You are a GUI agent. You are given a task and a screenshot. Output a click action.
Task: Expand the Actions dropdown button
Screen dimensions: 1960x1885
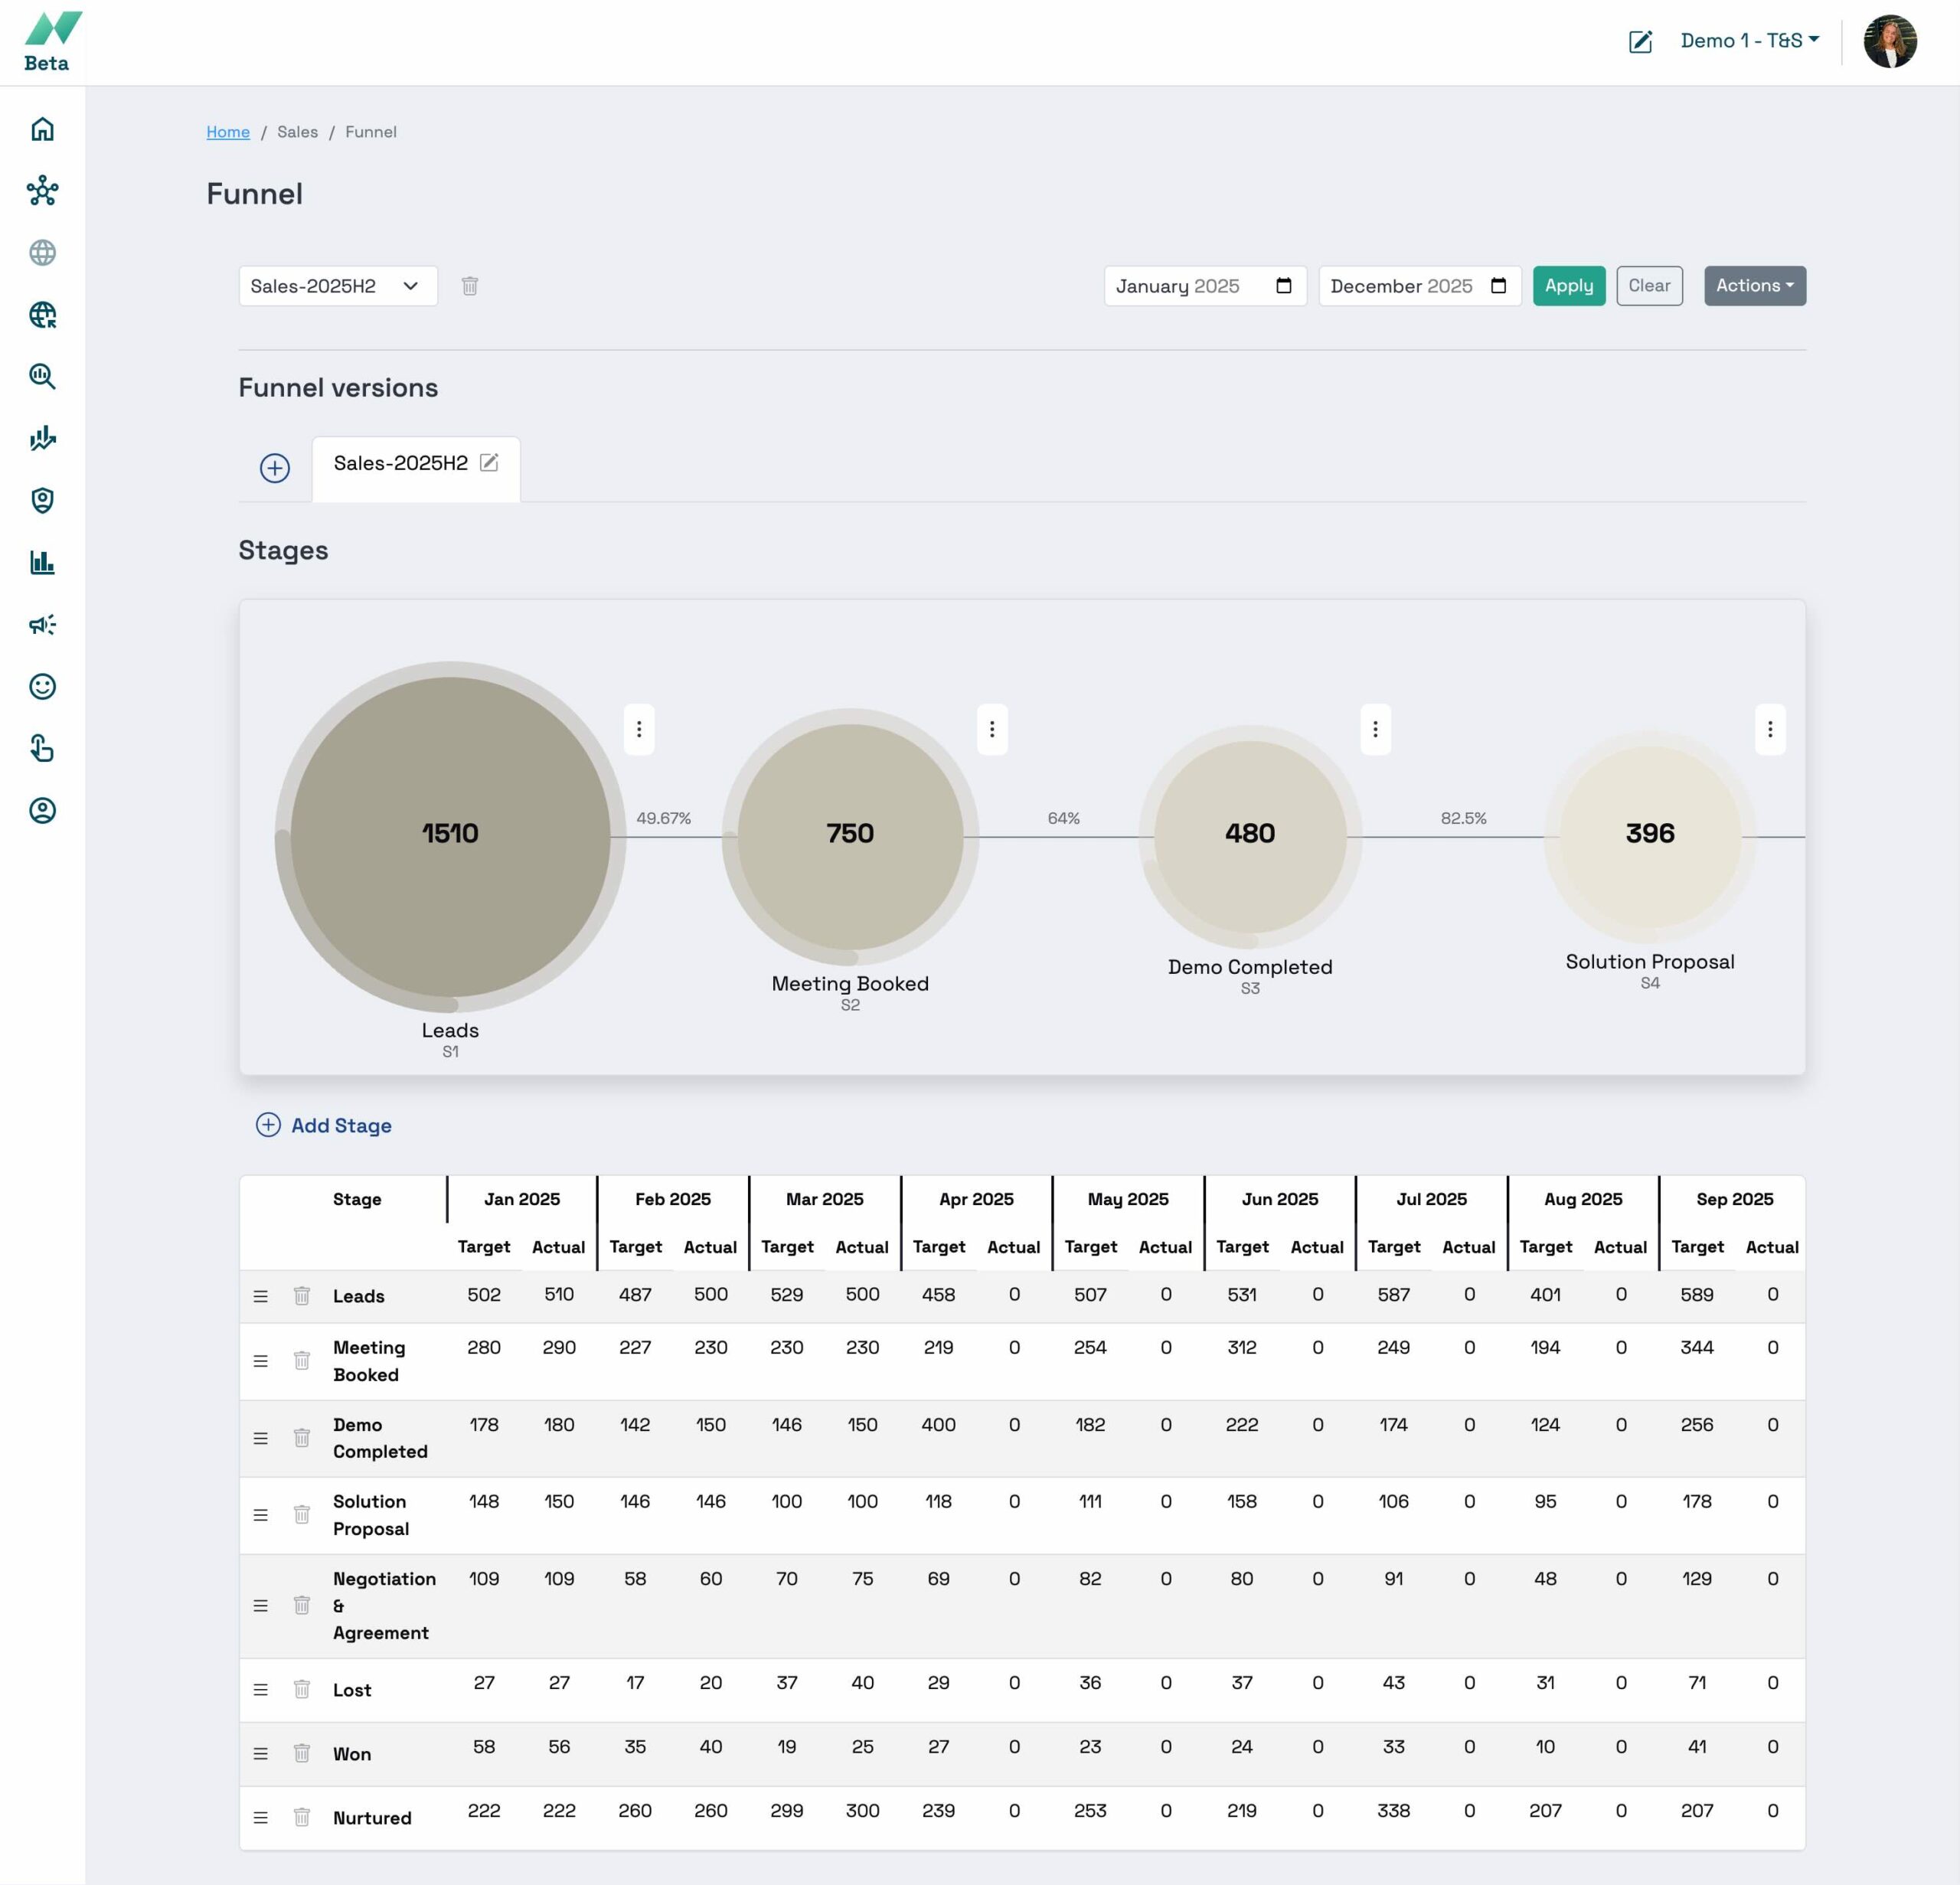click(x=1754, y=286)
